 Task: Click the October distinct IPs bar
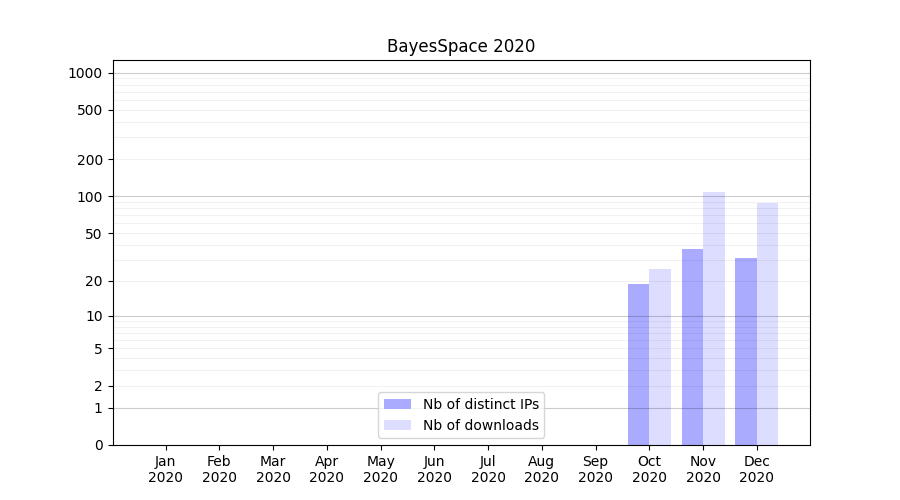click(x=638, y=364)
